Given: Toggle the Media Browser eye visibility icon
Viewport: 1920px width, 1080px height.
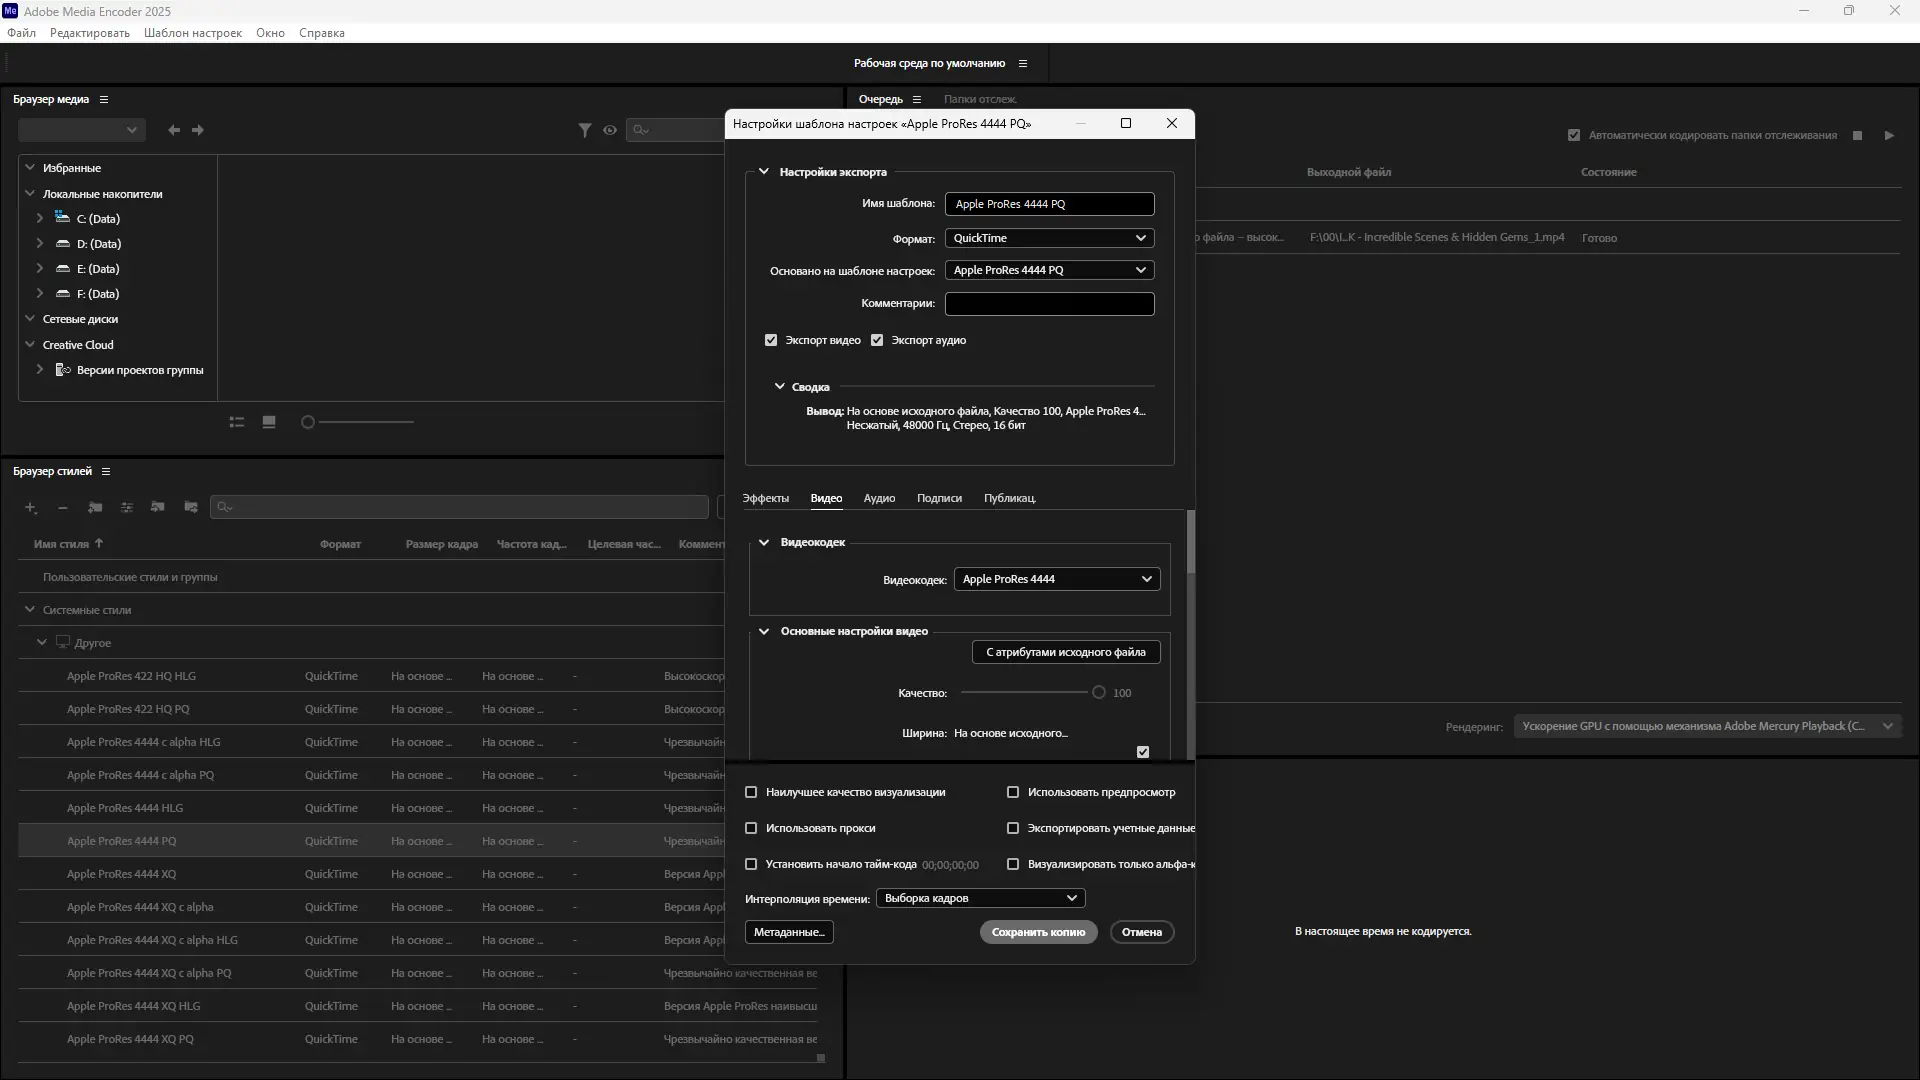Looking at the screenshot, I should coord(610,130).
